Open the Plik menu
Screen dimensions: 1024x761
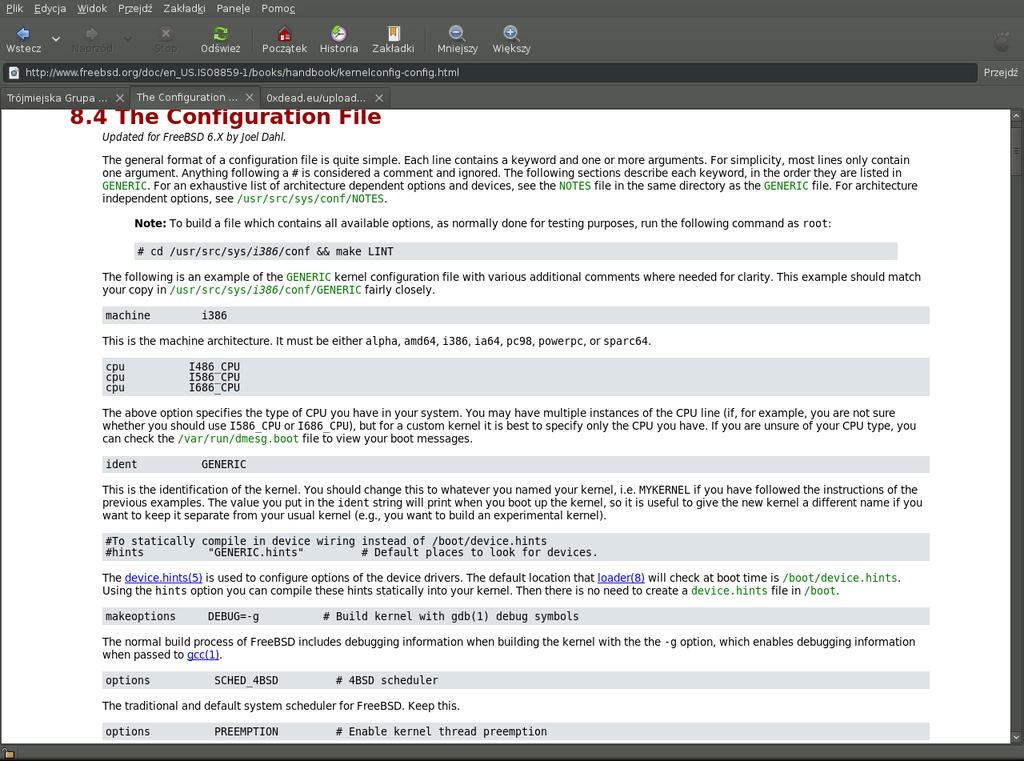click(x=14, y=8)
